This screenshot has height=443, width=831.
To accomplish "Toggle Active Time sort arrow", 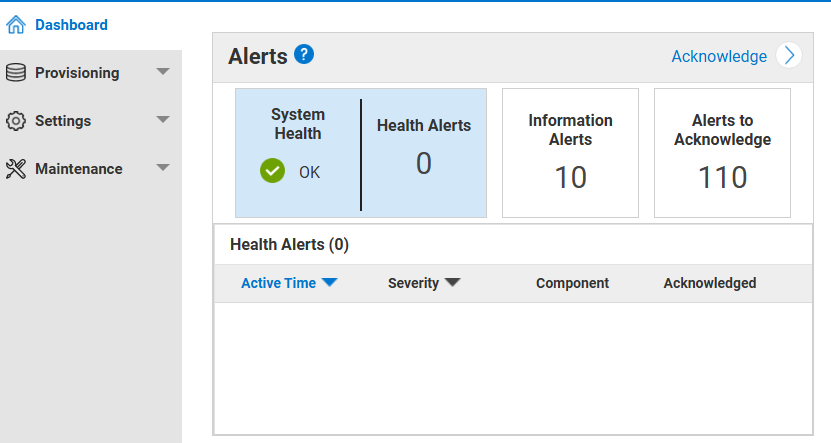I will (329, 283).
